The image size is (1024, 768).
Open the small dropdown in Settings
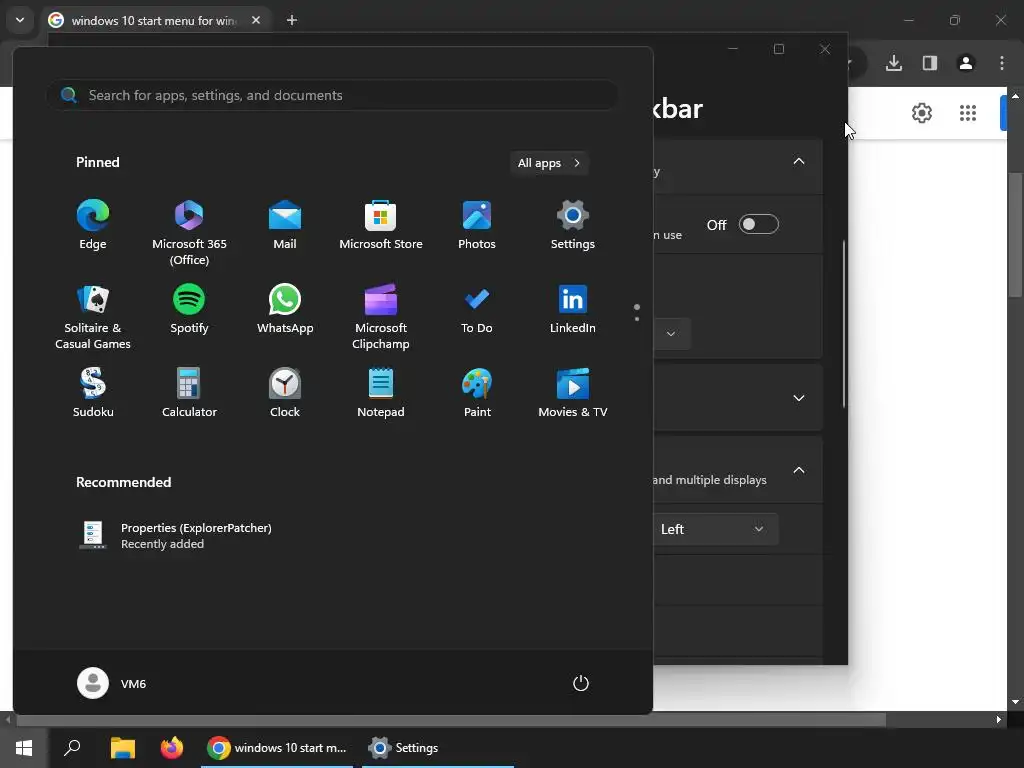[x=671, y=334]
